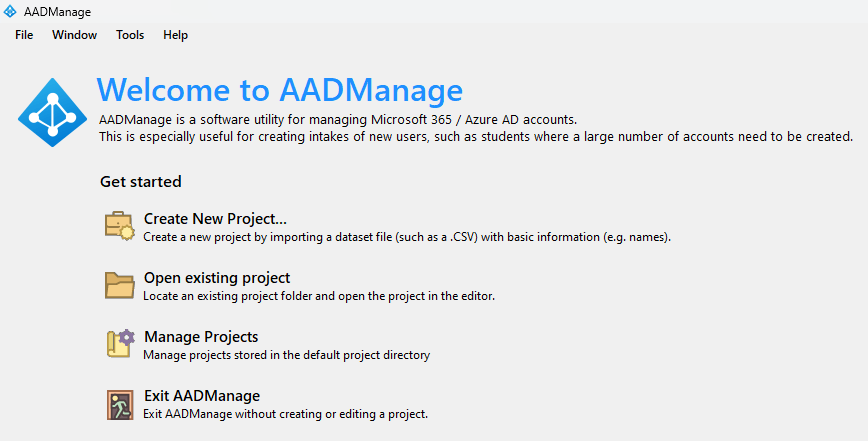This screenshot has height=441, width=868.
Task: Open the Help menu
Action: coord(175,35)
